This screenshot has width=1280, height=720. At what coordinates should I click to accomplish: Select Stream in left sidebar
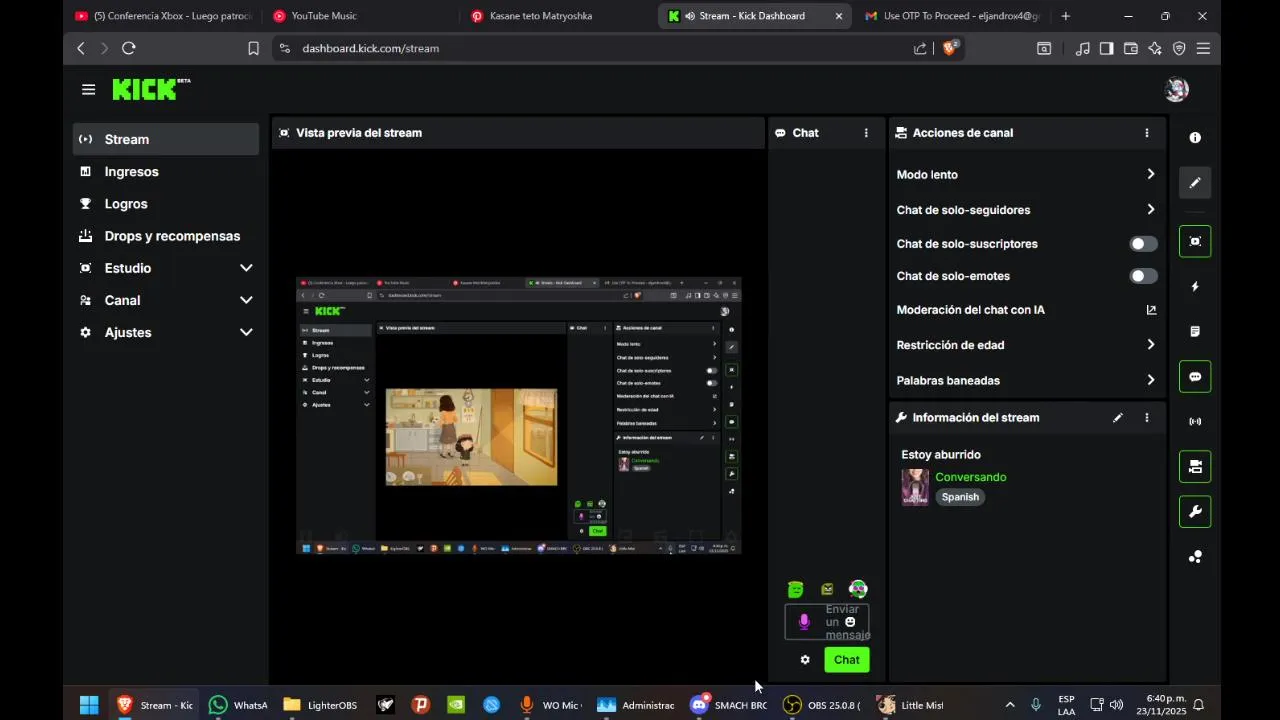click(x=166, y=139)
